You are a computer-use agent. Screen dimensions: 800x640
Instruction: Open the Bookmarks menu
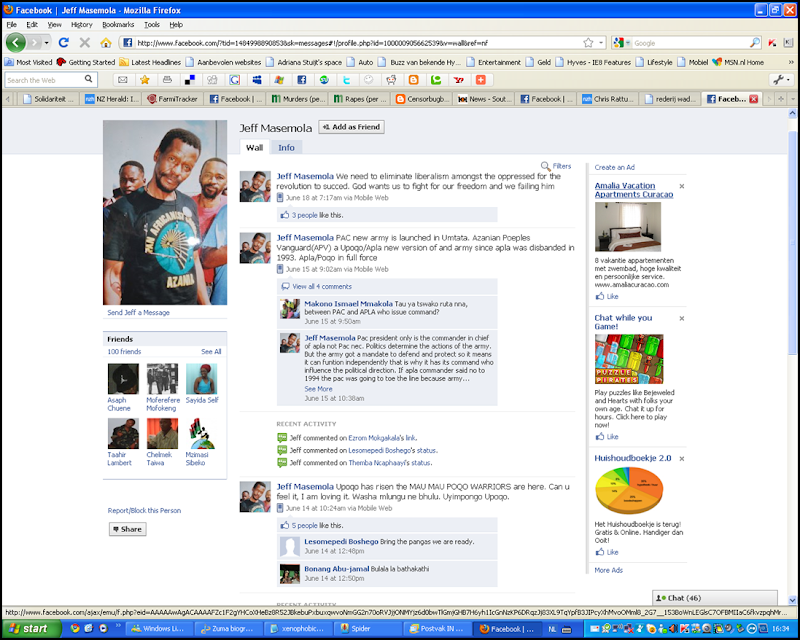tap(118, 24)
